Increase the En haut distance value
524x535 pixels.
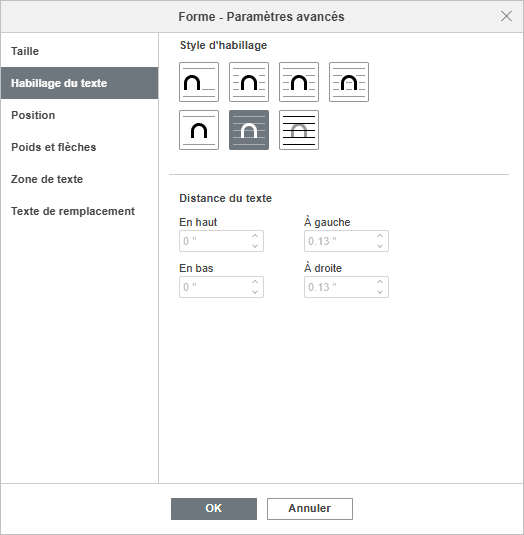click(x=255, y=236)
